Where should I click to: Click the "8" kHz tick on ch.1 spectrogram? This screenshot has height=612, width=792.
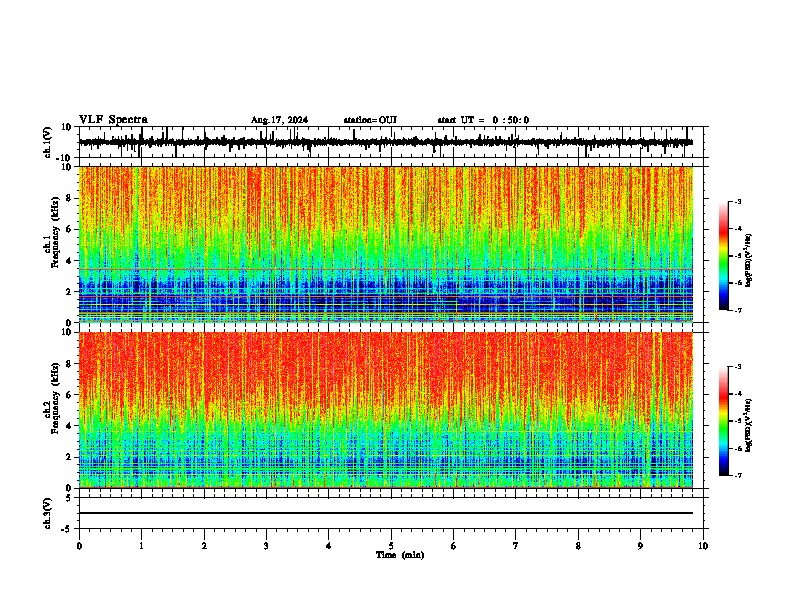[x=69, y=198]
